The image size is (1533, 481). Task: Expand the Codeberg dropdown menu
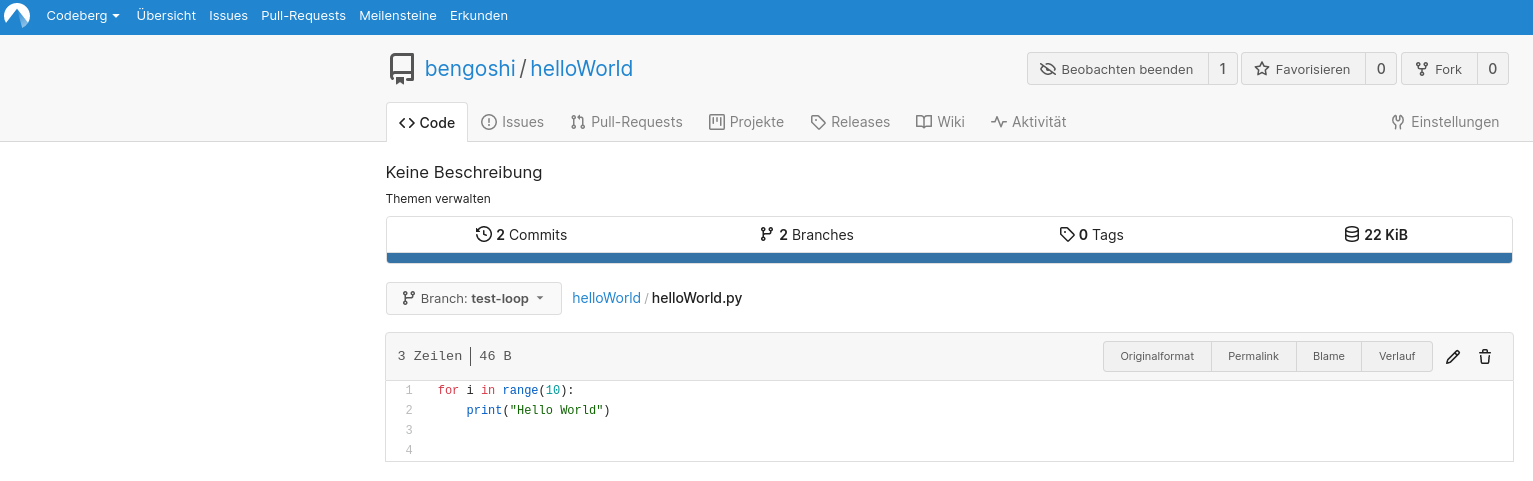83,16
